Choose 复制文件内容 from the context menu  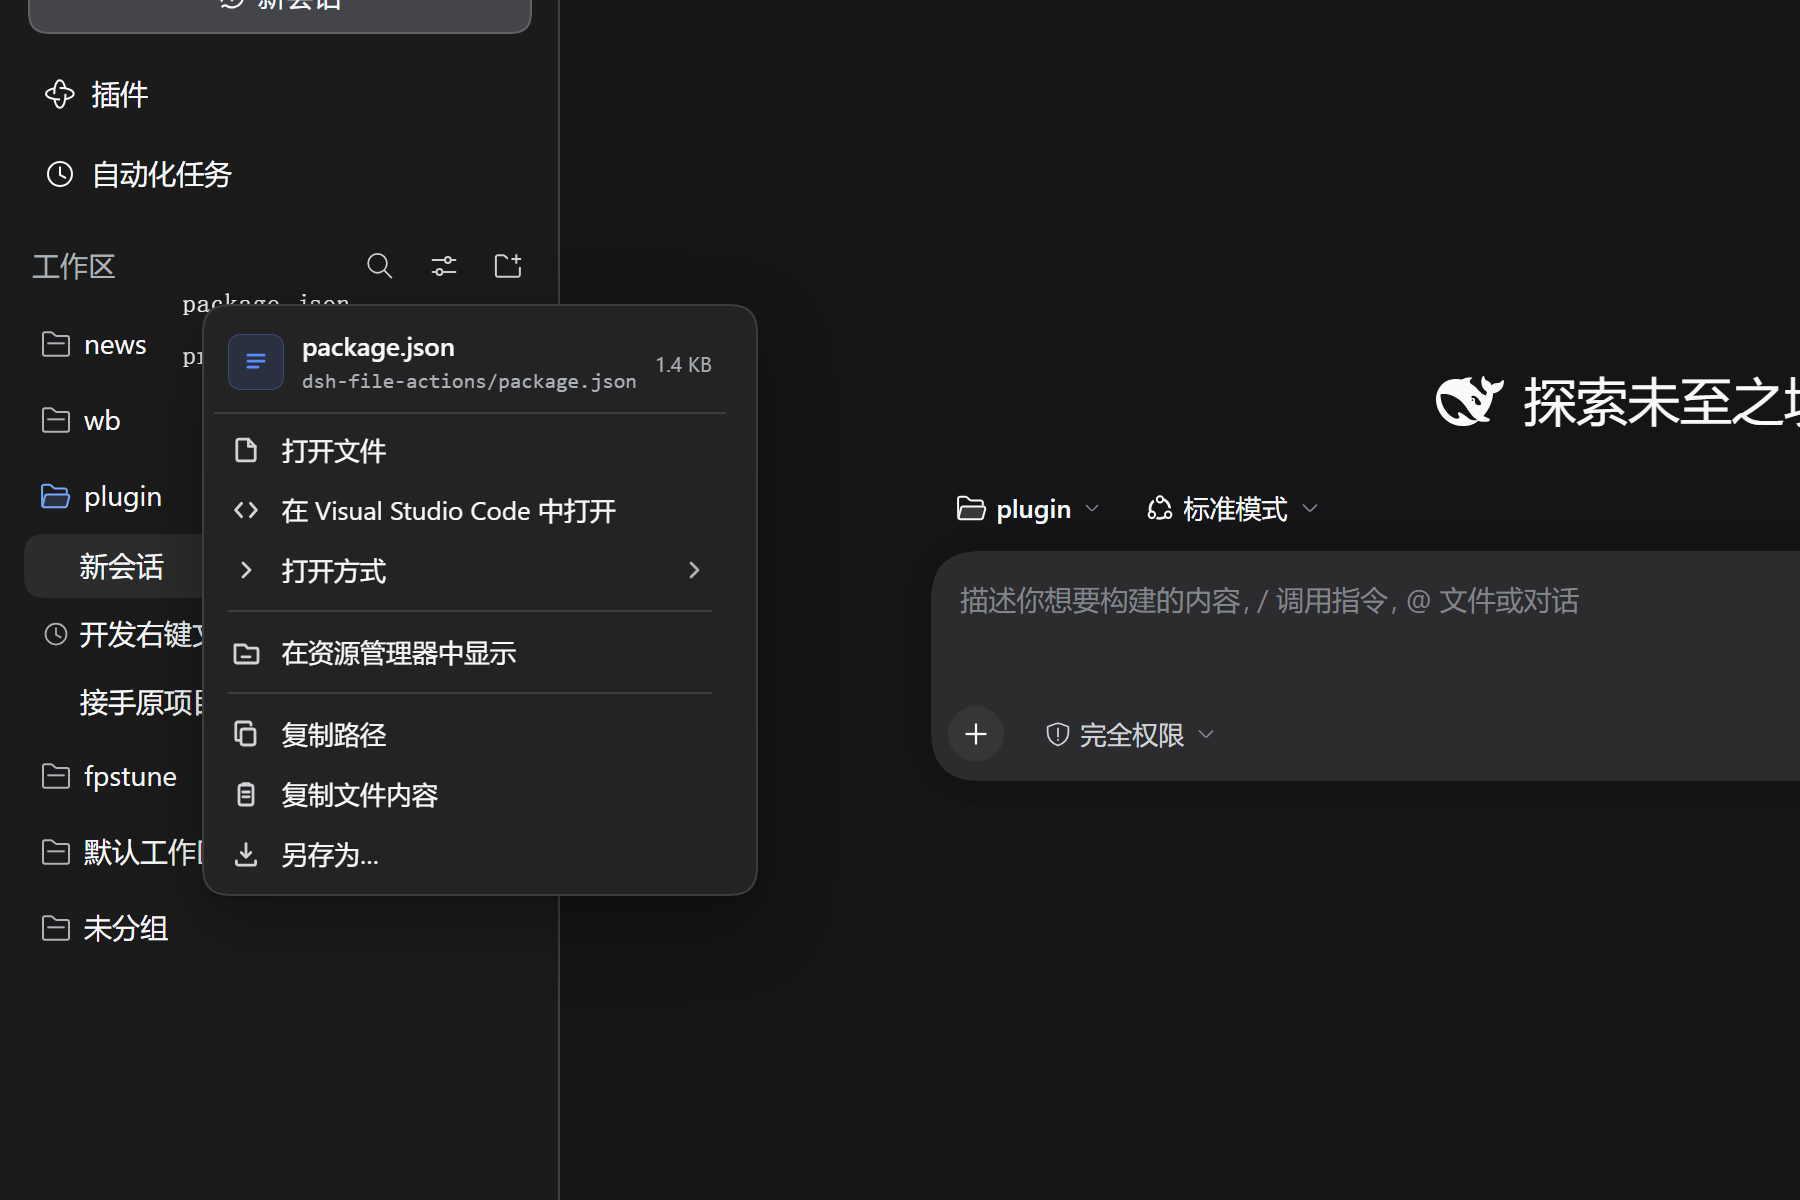(x=470, y=795)
